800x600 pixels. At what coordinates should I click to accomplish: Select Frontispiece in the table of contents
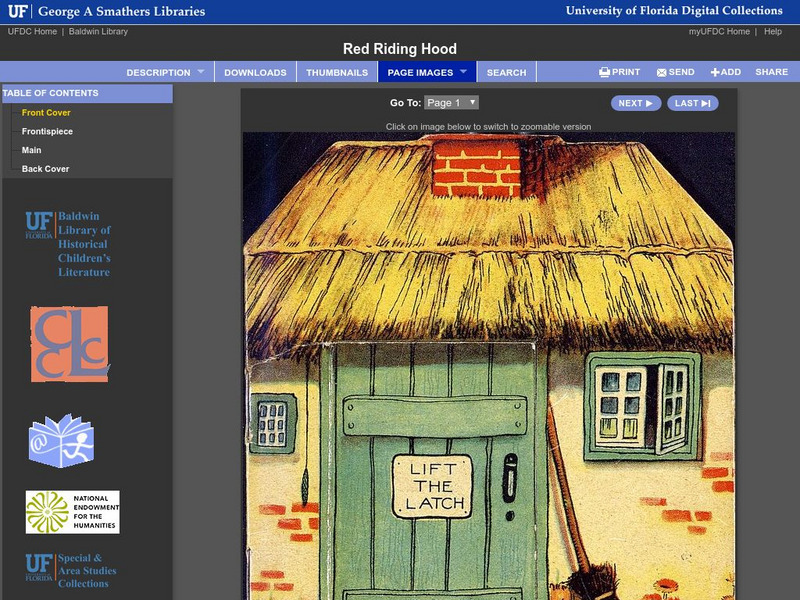[47, 132]
